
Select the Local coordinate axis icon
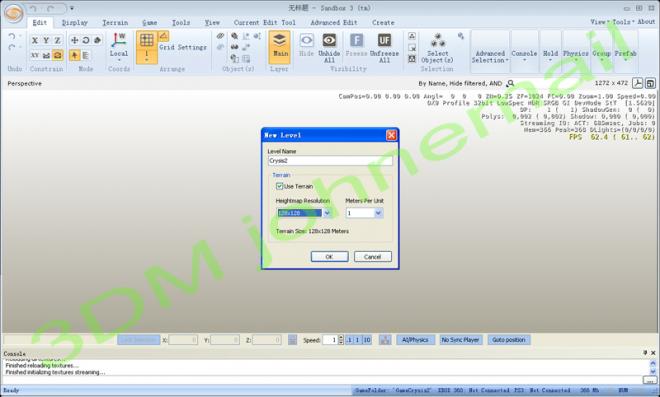(x=119, y=40)
